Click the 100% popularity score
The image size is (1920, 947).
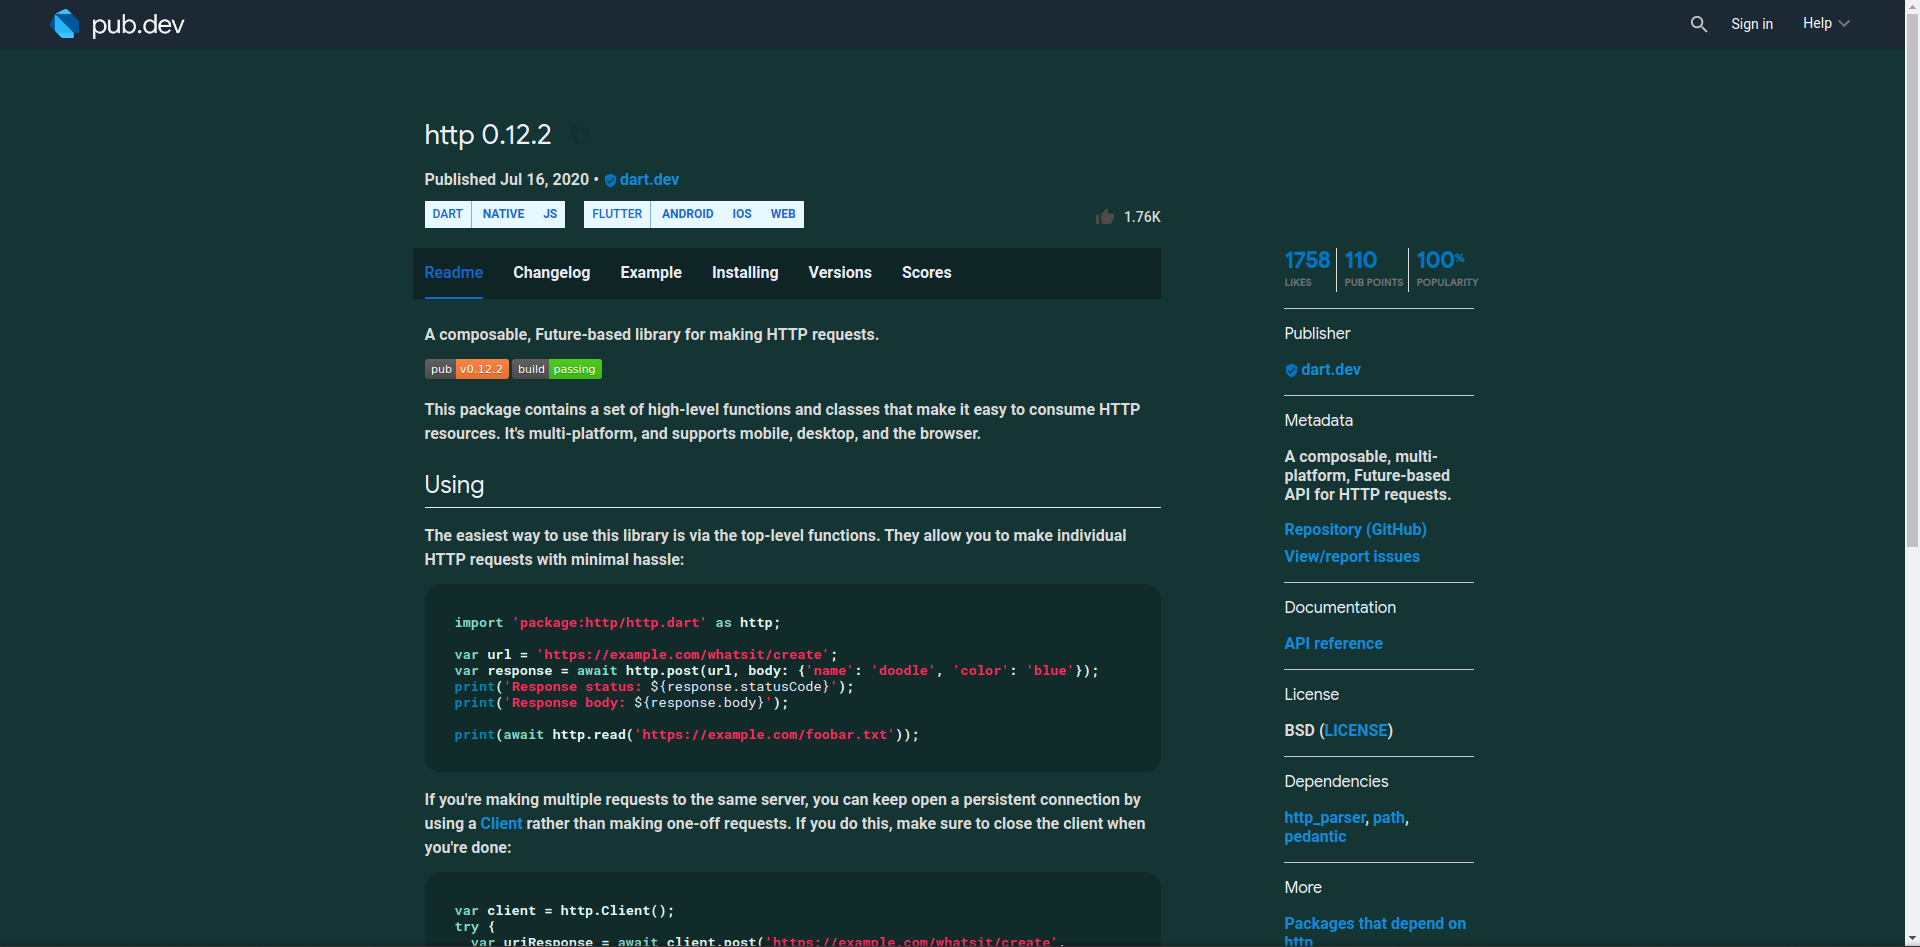coord(1446,269)
